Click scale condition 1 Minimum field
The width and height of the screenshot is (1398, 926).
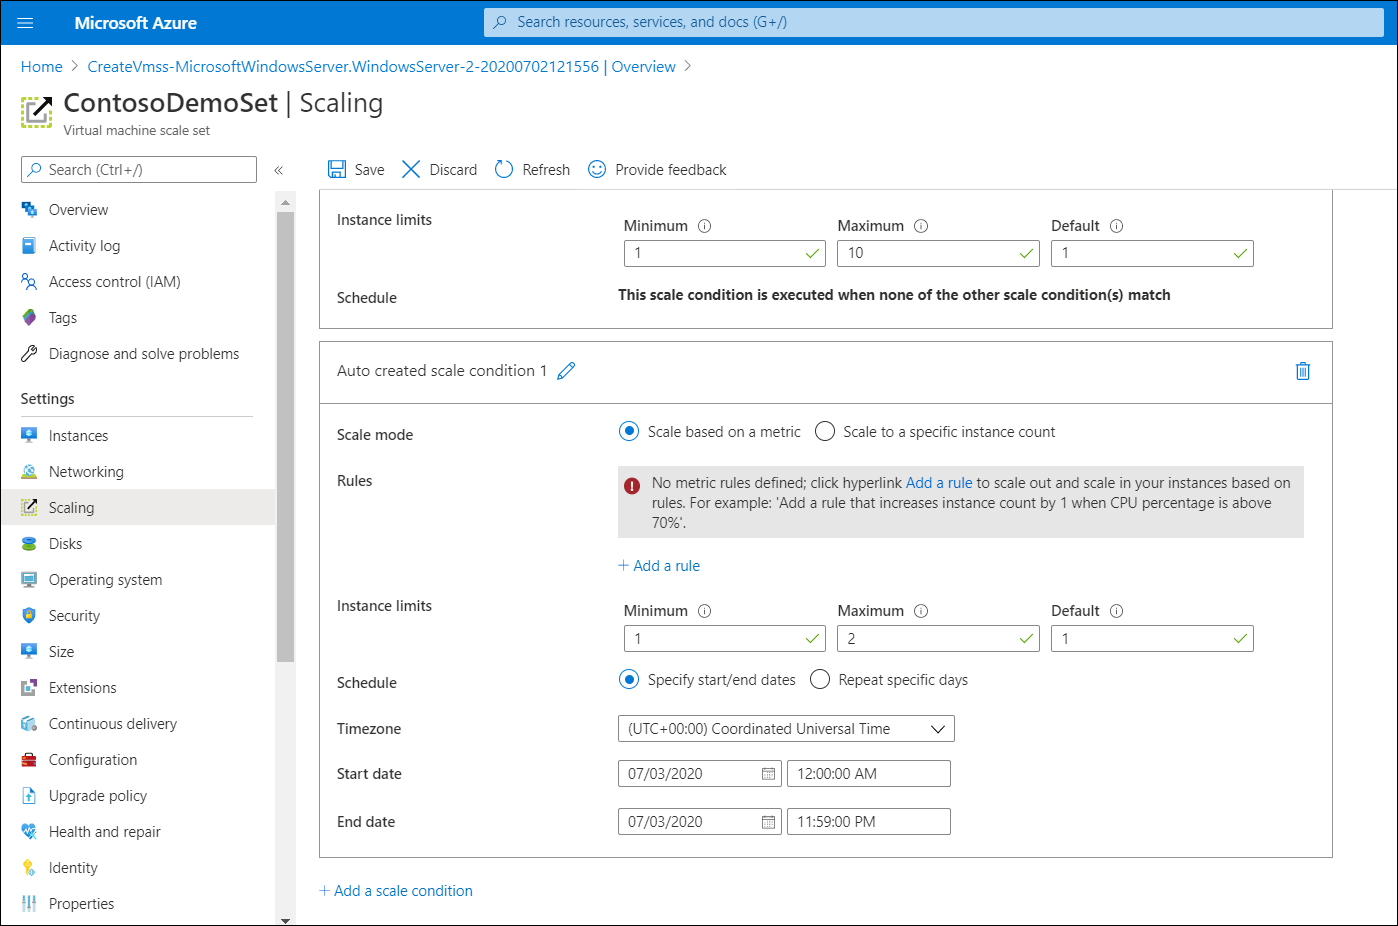725,638
